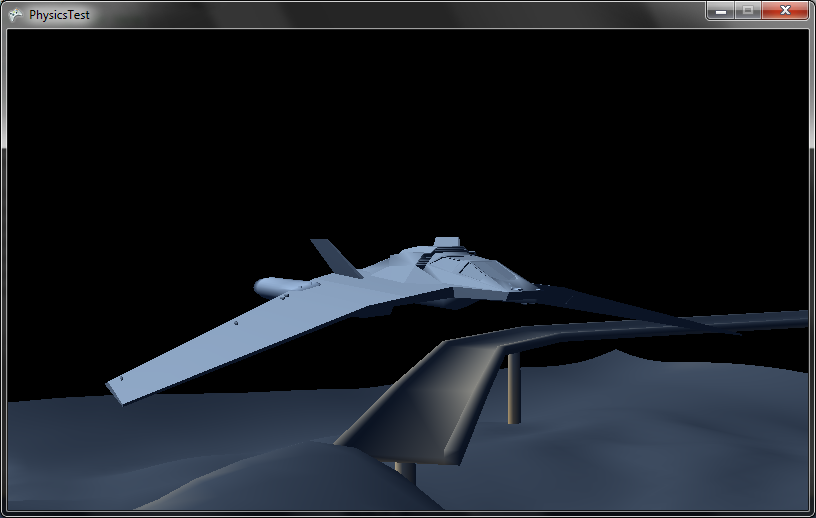Click the short pillar at the ramp's base
816x518 pixels.
coord(405,471)
